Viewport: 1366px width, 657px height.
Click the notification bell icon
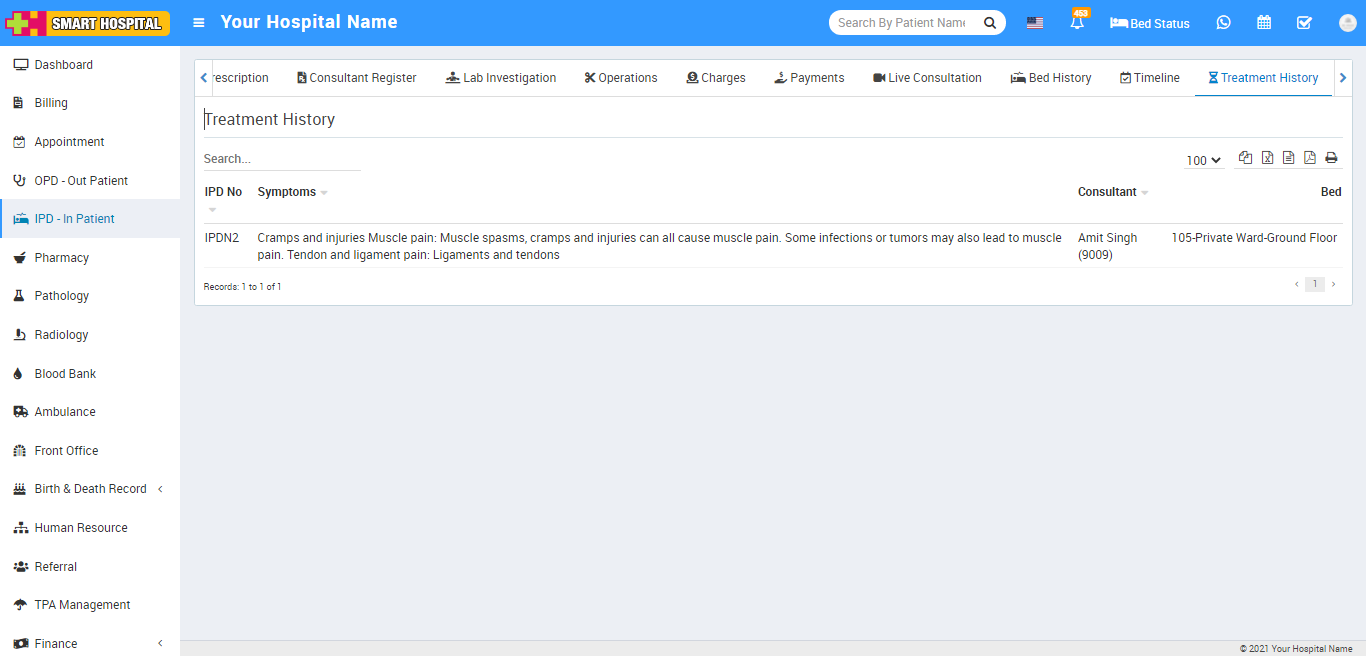click(x=1077, y=23)
